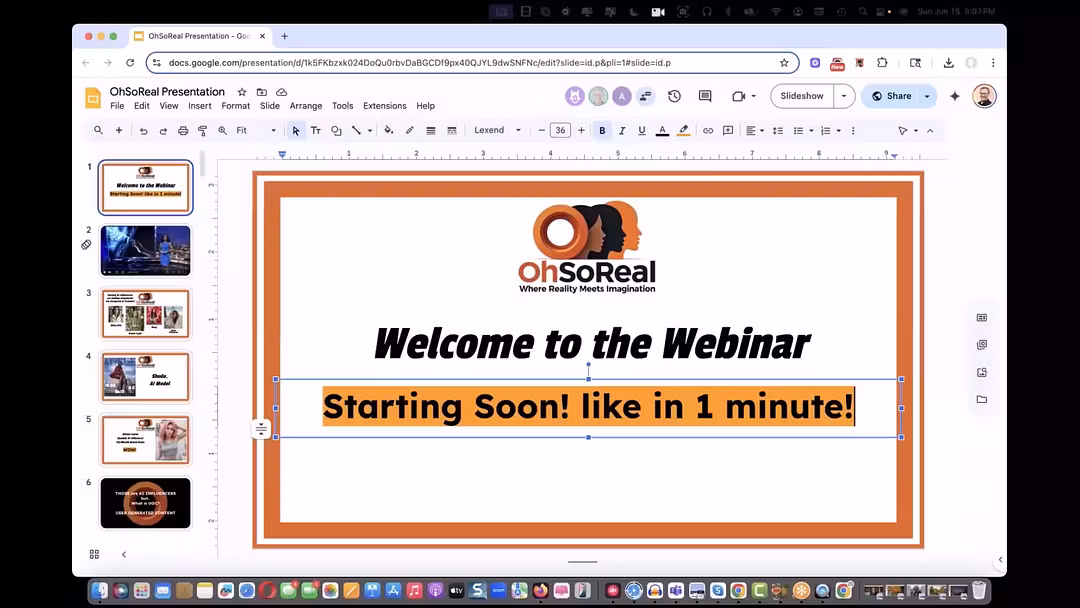
Task: Open the Paint format tool
Action: click(202, 130)
